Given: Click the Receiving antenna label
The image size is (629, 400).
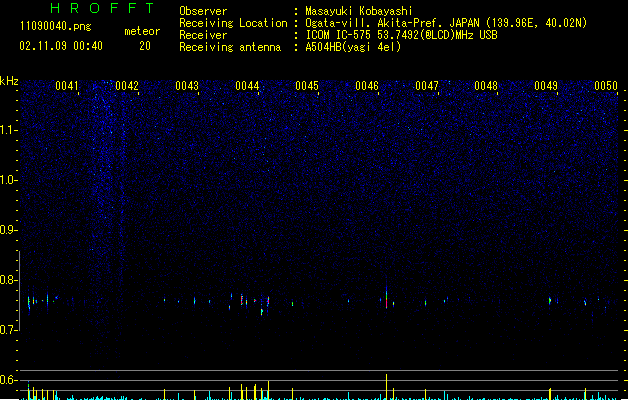Looking at the screenshot, I should pyautogui.click(x=230, y=47).
